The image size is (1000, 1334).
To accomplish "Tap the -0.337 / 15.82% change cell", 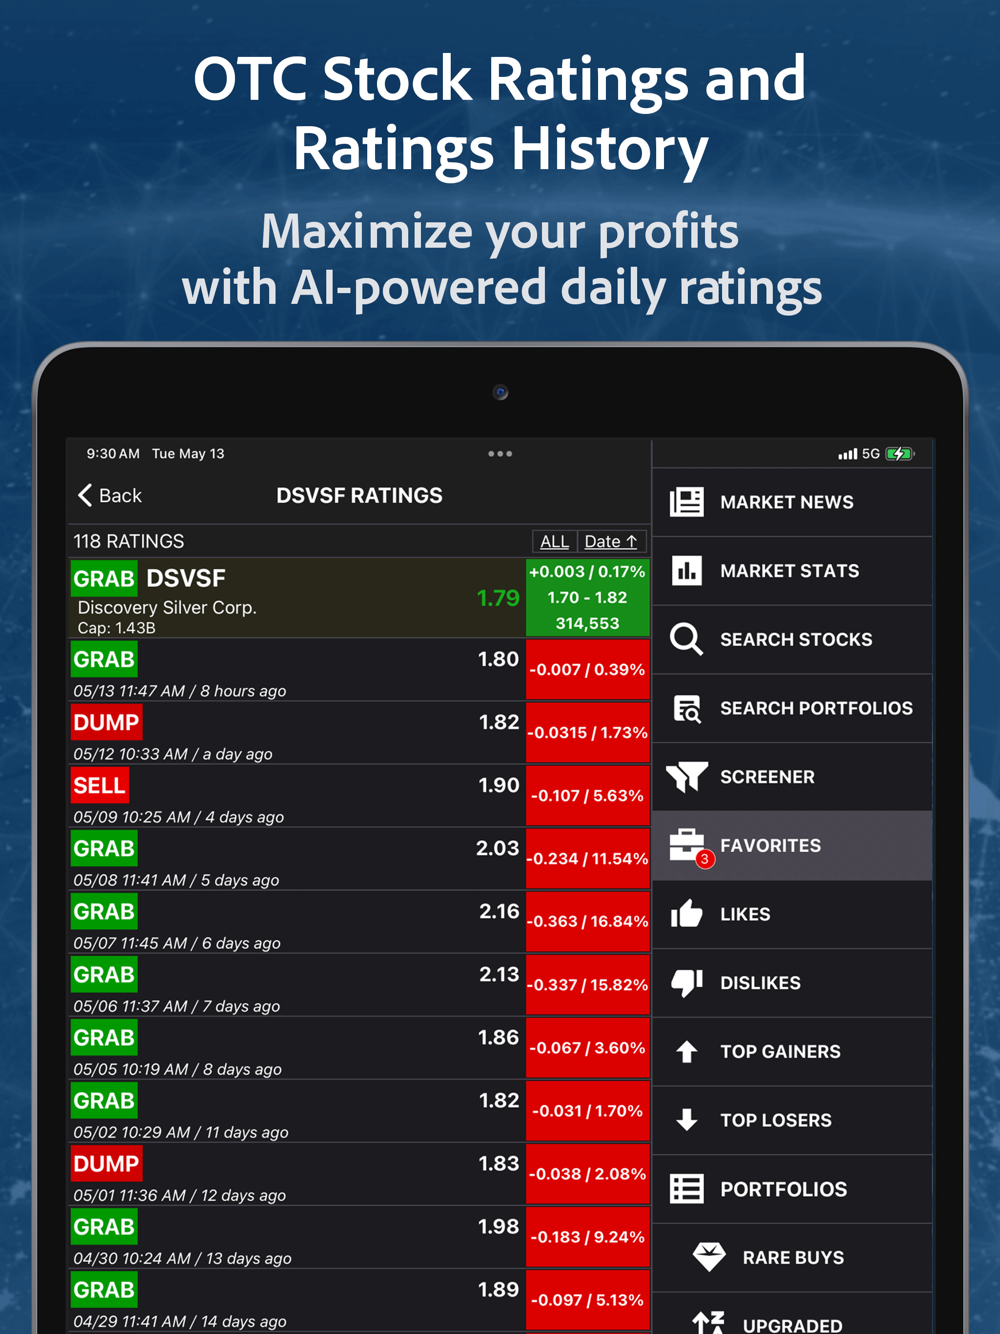I will (x=587, y=985).
